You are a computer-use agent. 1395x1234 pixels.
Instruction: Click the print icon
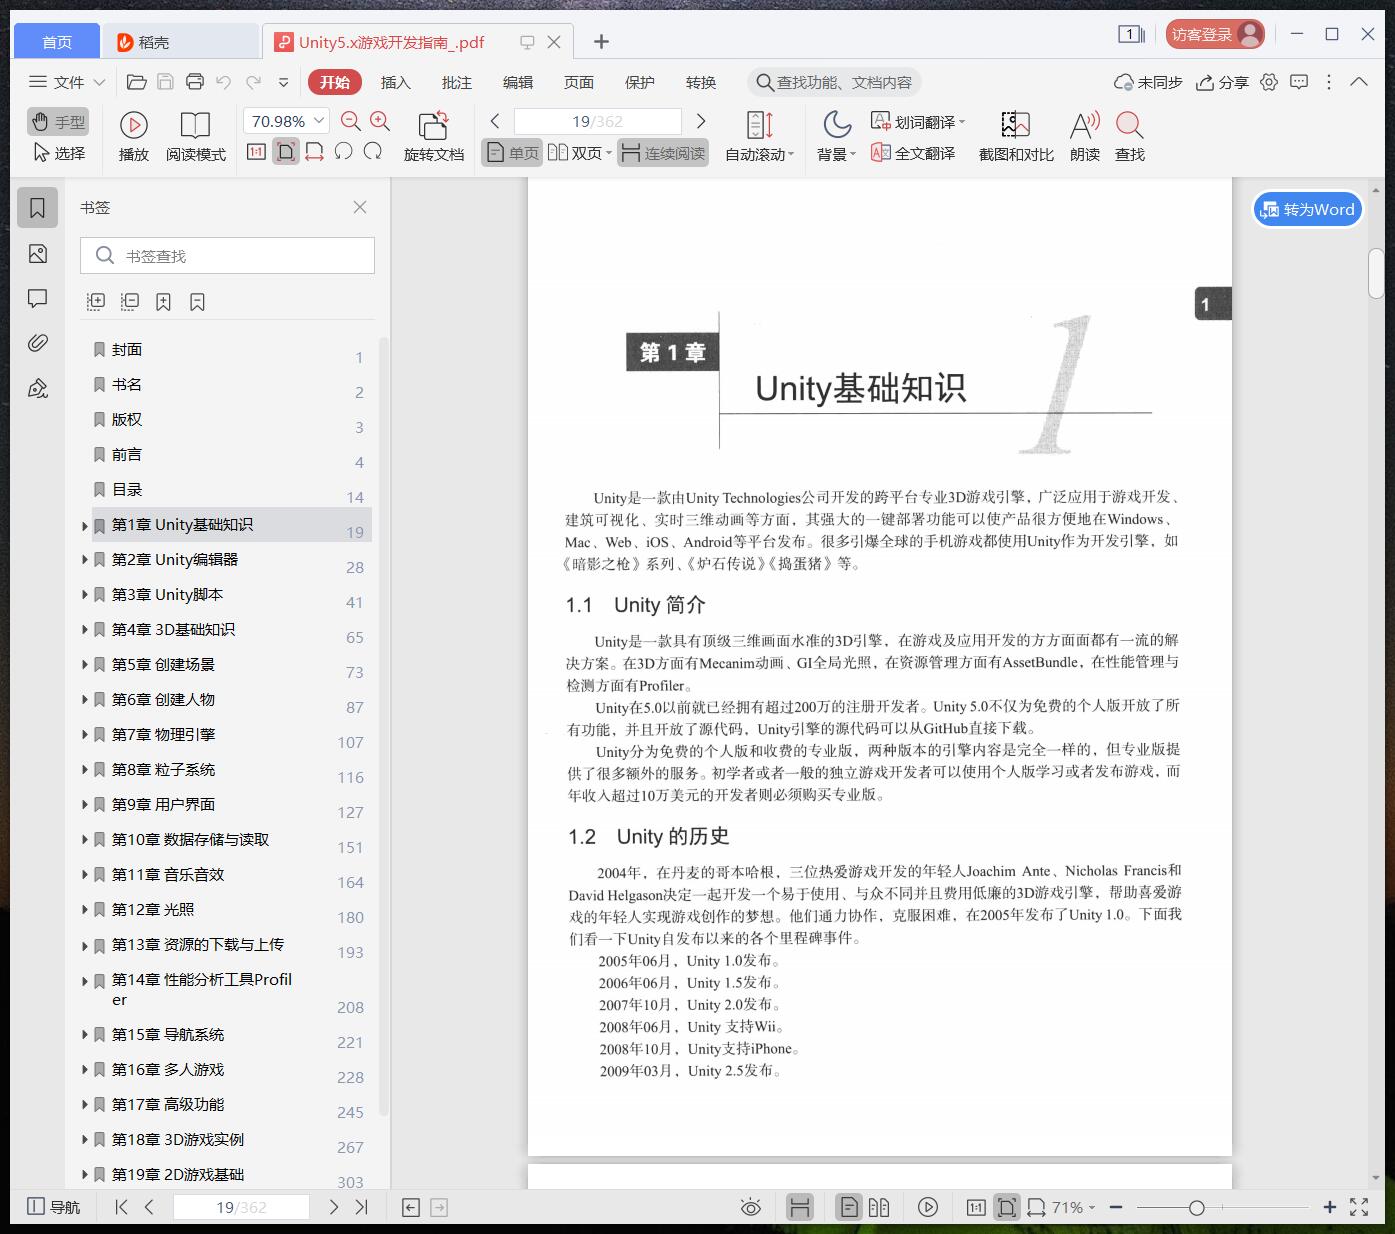click(x=195, y=82)
